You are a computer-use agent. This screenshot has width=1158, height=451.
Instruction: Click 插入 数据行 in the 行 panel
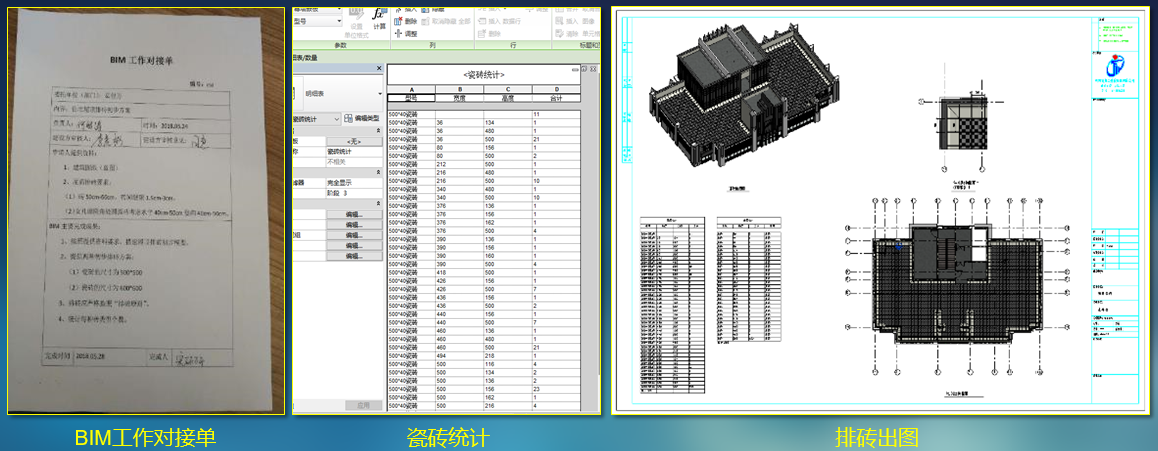pyautogui.click(x=499, y=21)
